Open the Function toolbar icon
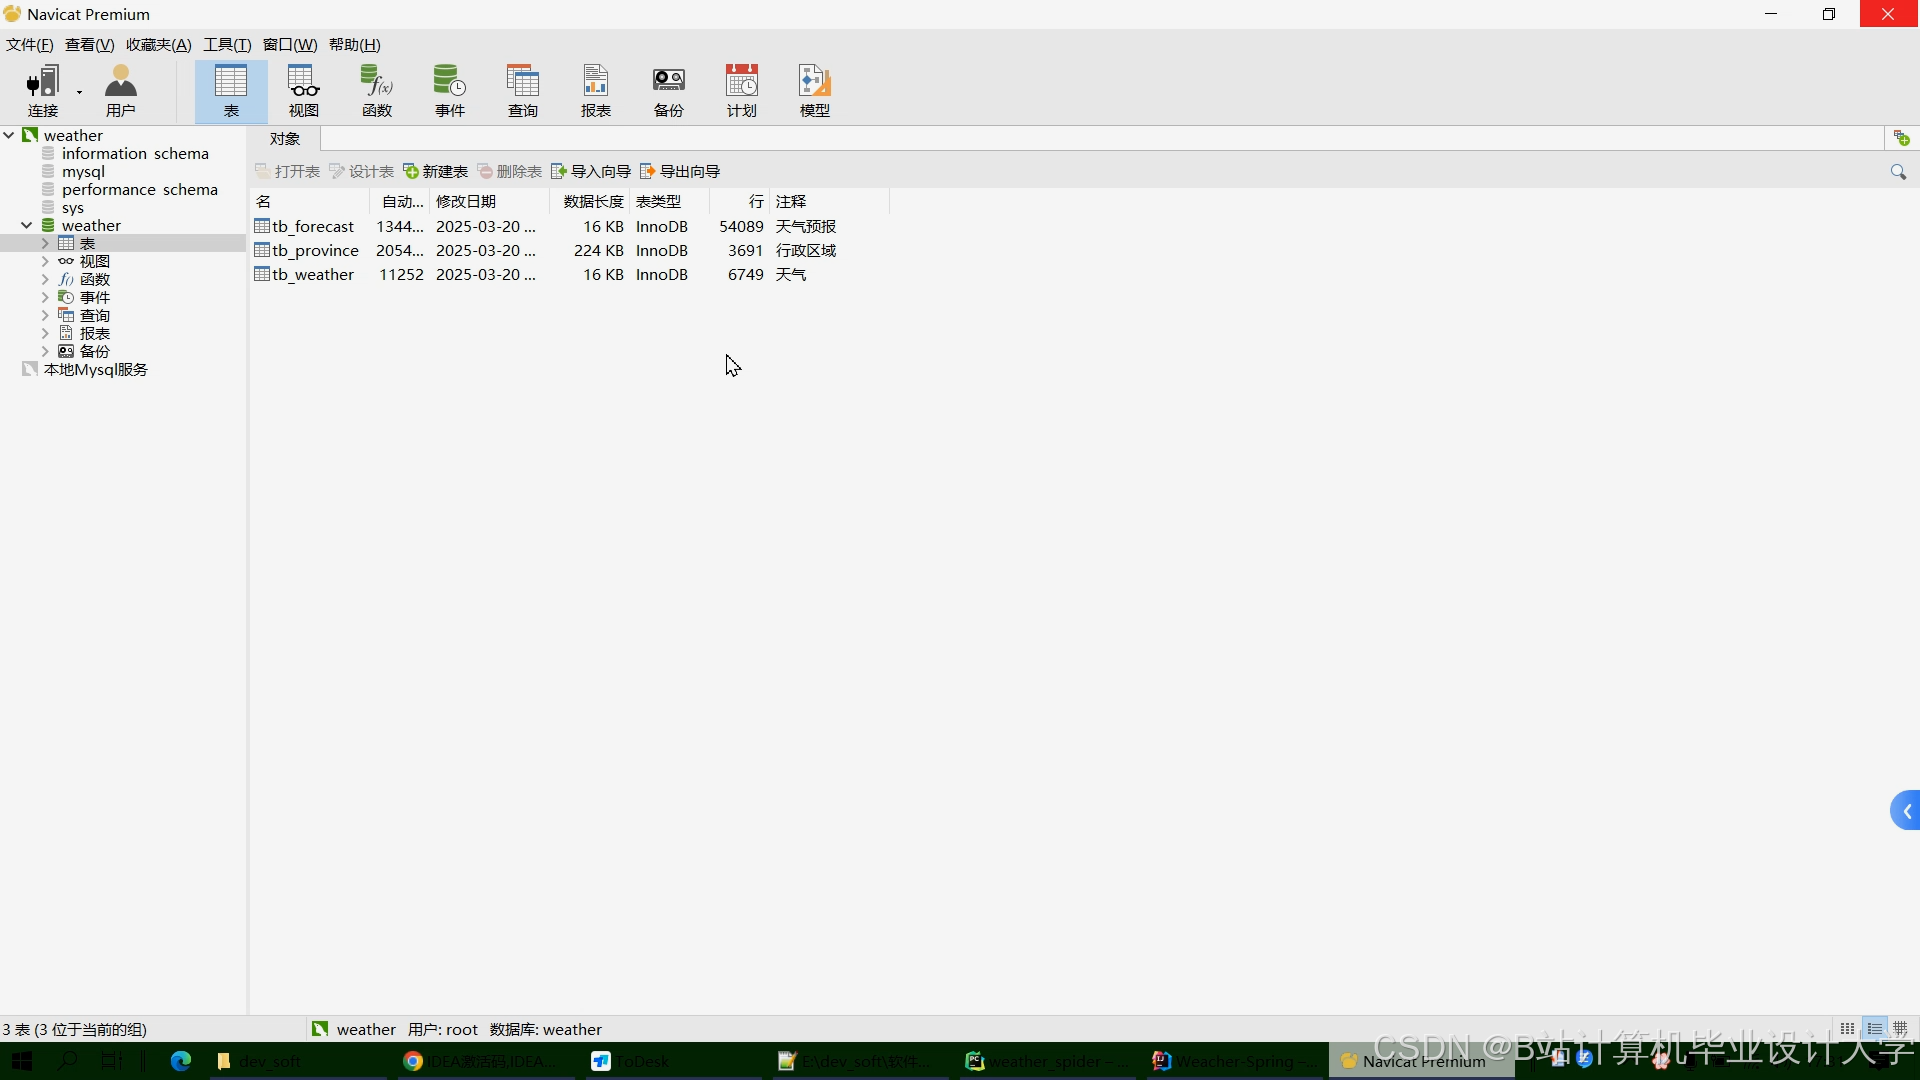 click(377, 91)
